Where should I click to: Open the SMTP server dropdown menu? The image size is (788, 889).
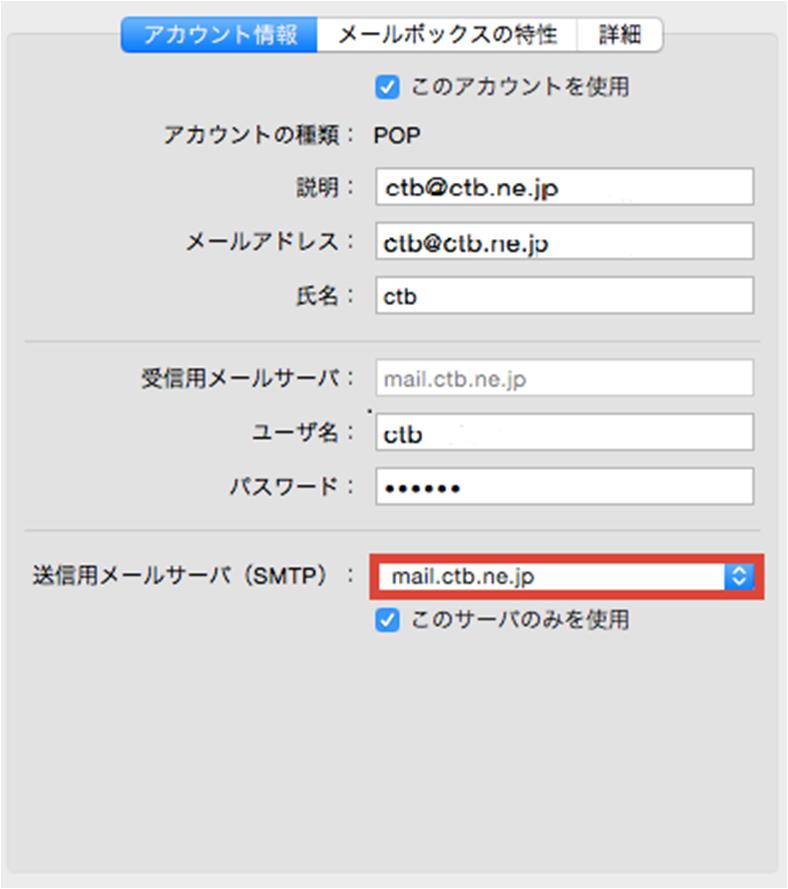[566, 577]
